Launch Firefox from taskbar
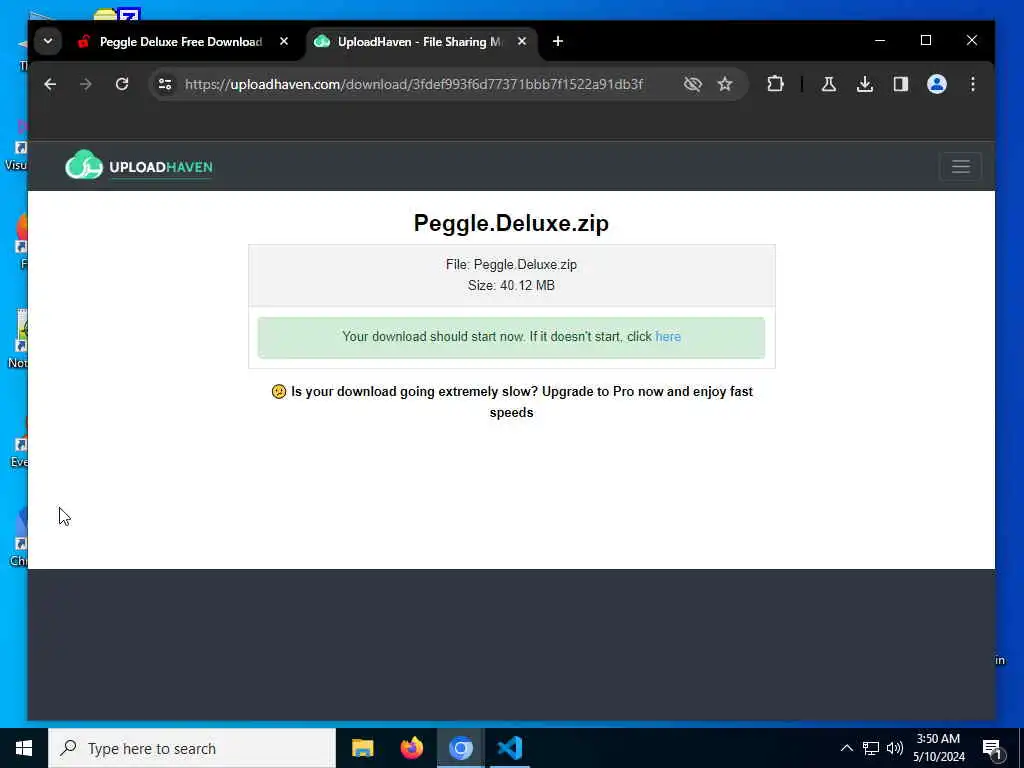Image resolution: width=1024 pixels, height=768 pixels. pyautogui.click(x=411, y=748)
